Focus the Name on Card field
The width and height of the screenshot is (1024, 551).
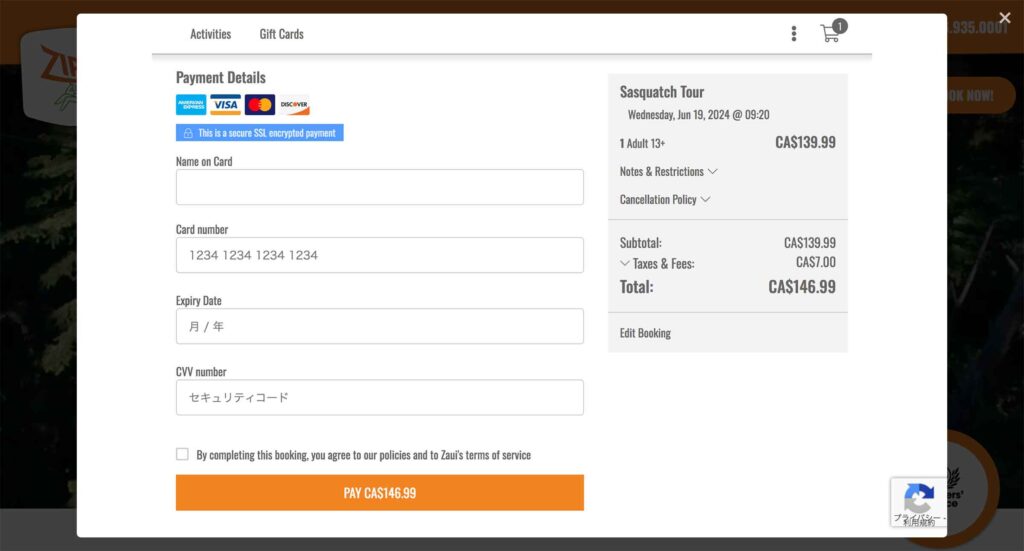click(x=380, y=187)
